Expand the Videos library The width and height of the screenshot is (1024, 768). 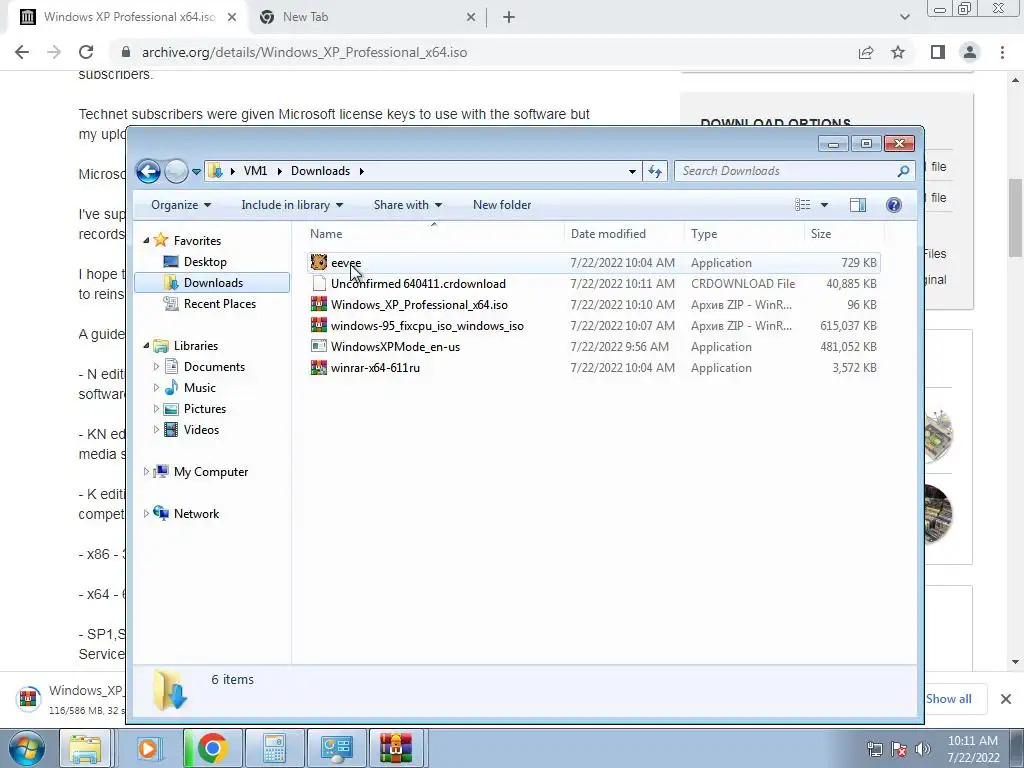tap(156, 430)
